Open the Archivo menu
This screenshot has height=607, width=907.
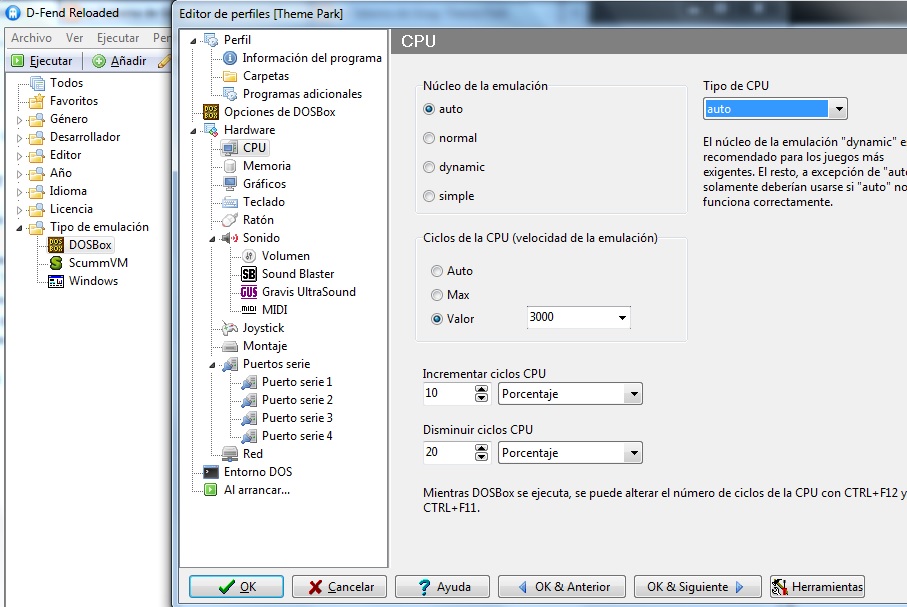[31, 38]
